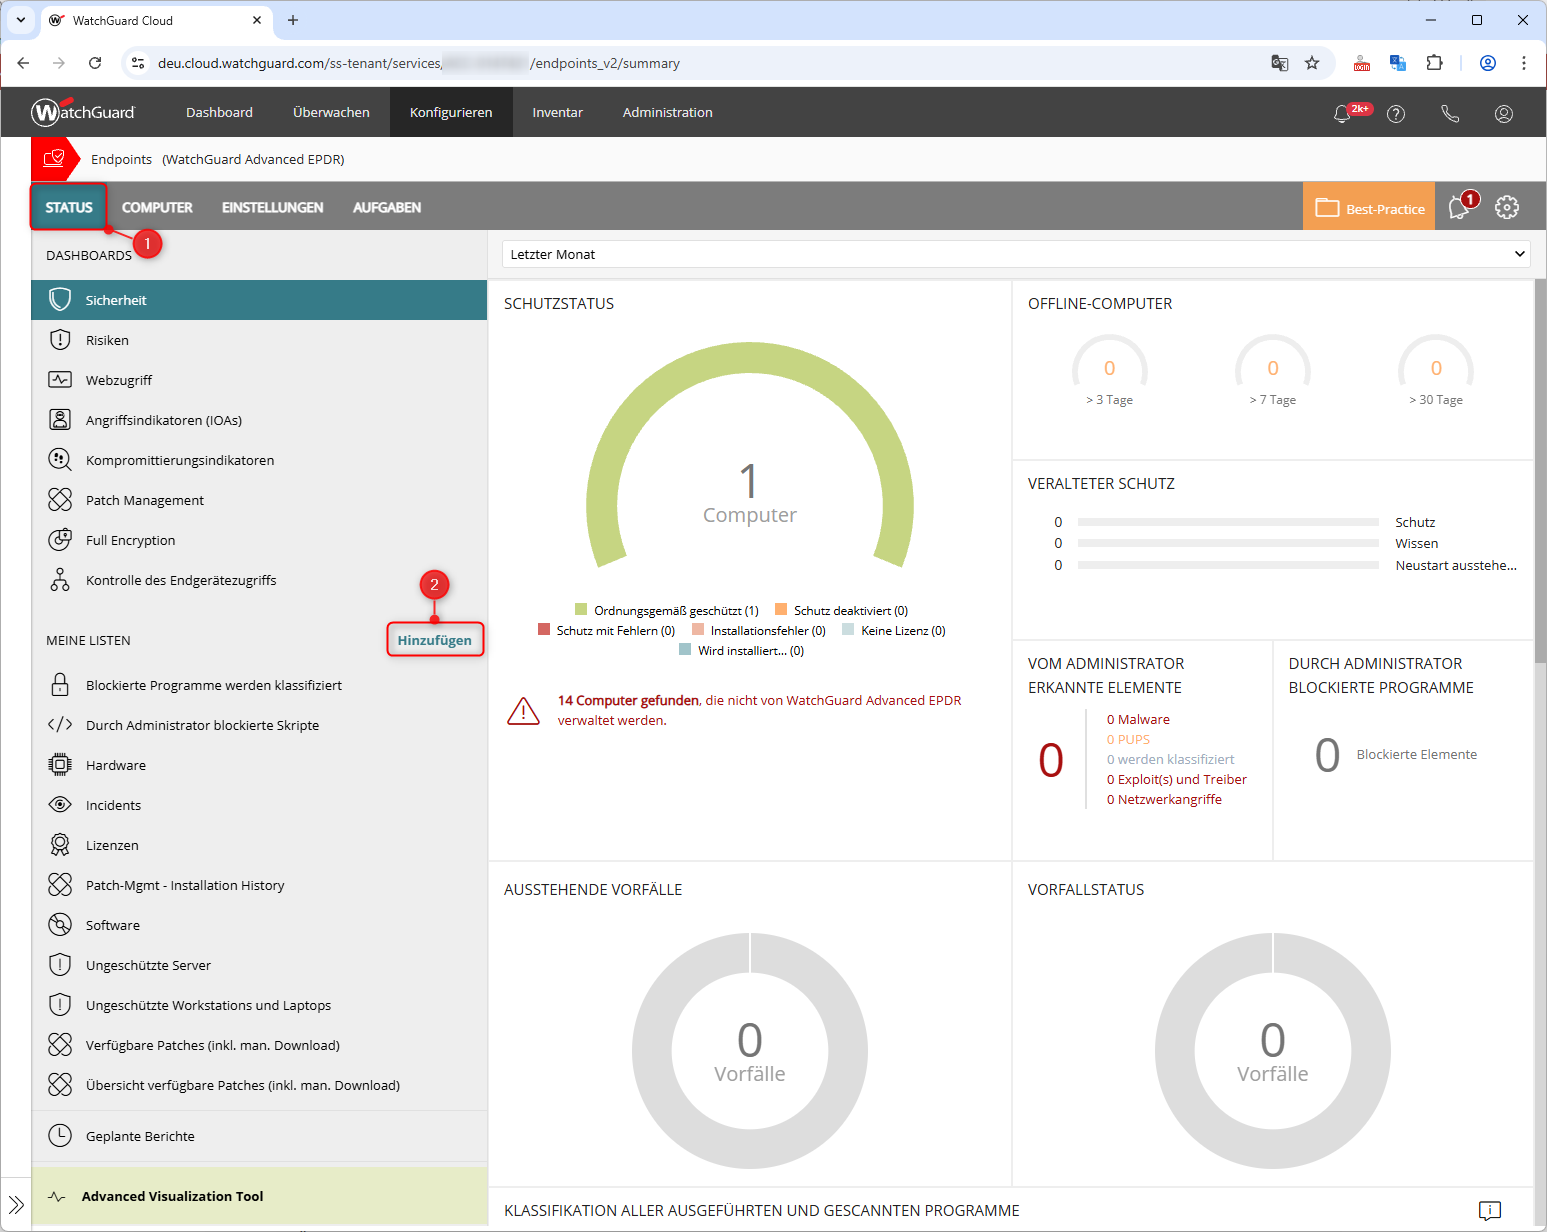Open the browser tab search dropdown arrow
The image size is (1547, 1232).
(20, 20)
